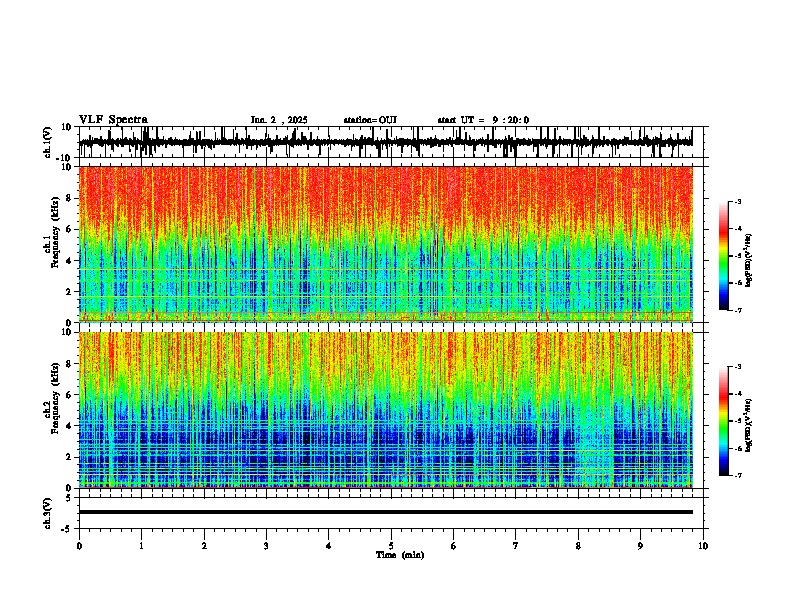Click the ch.1 voltage waveform strip
This screenshot has width=792, height=612.
pos(385,142)
